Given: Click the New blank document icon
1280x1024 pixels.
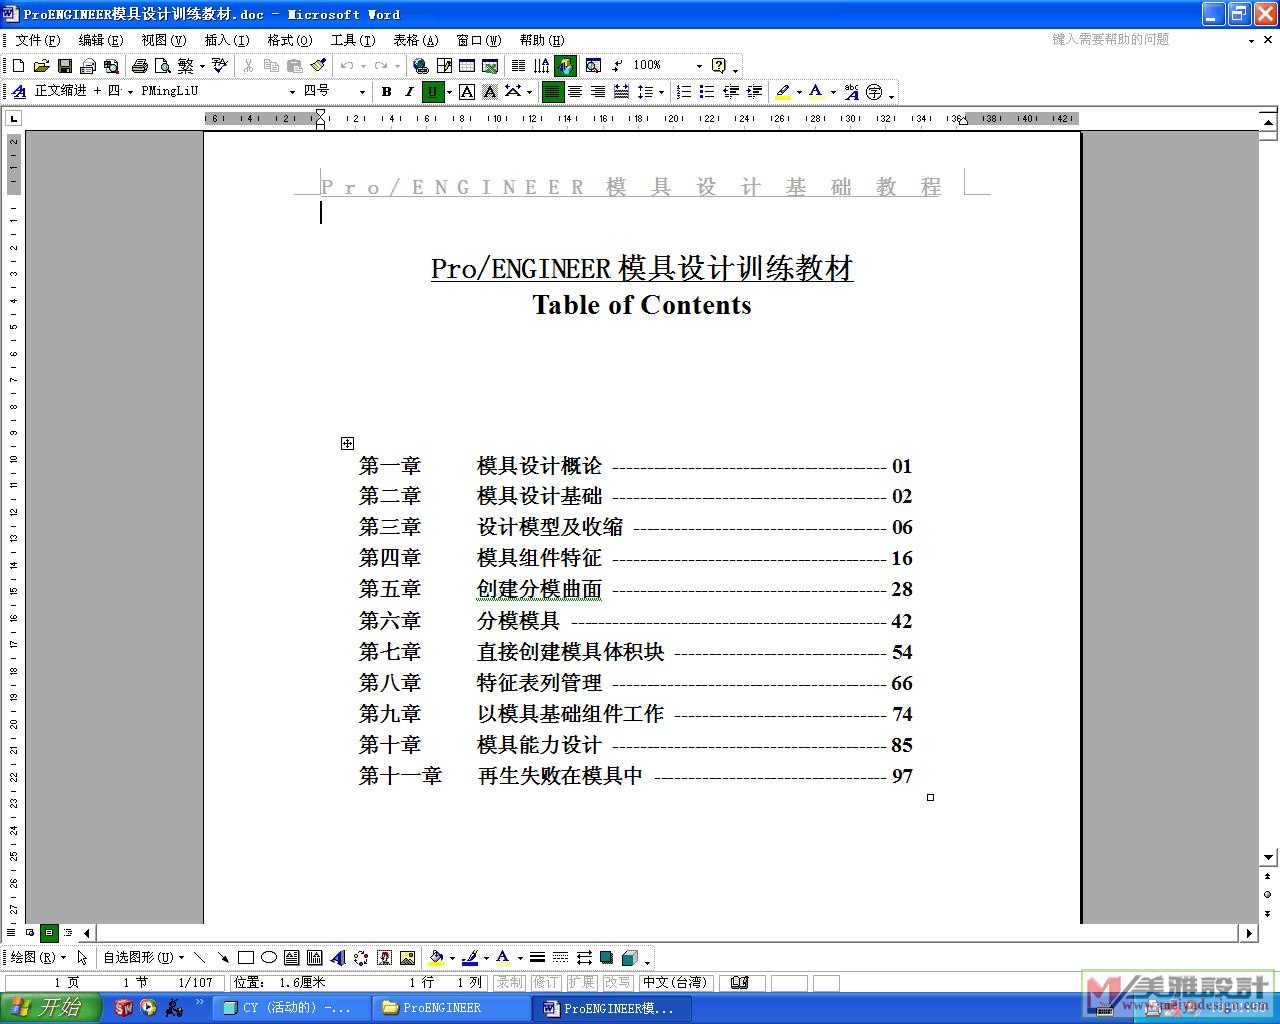Looking at the screenshot, I should click(18, 66).
